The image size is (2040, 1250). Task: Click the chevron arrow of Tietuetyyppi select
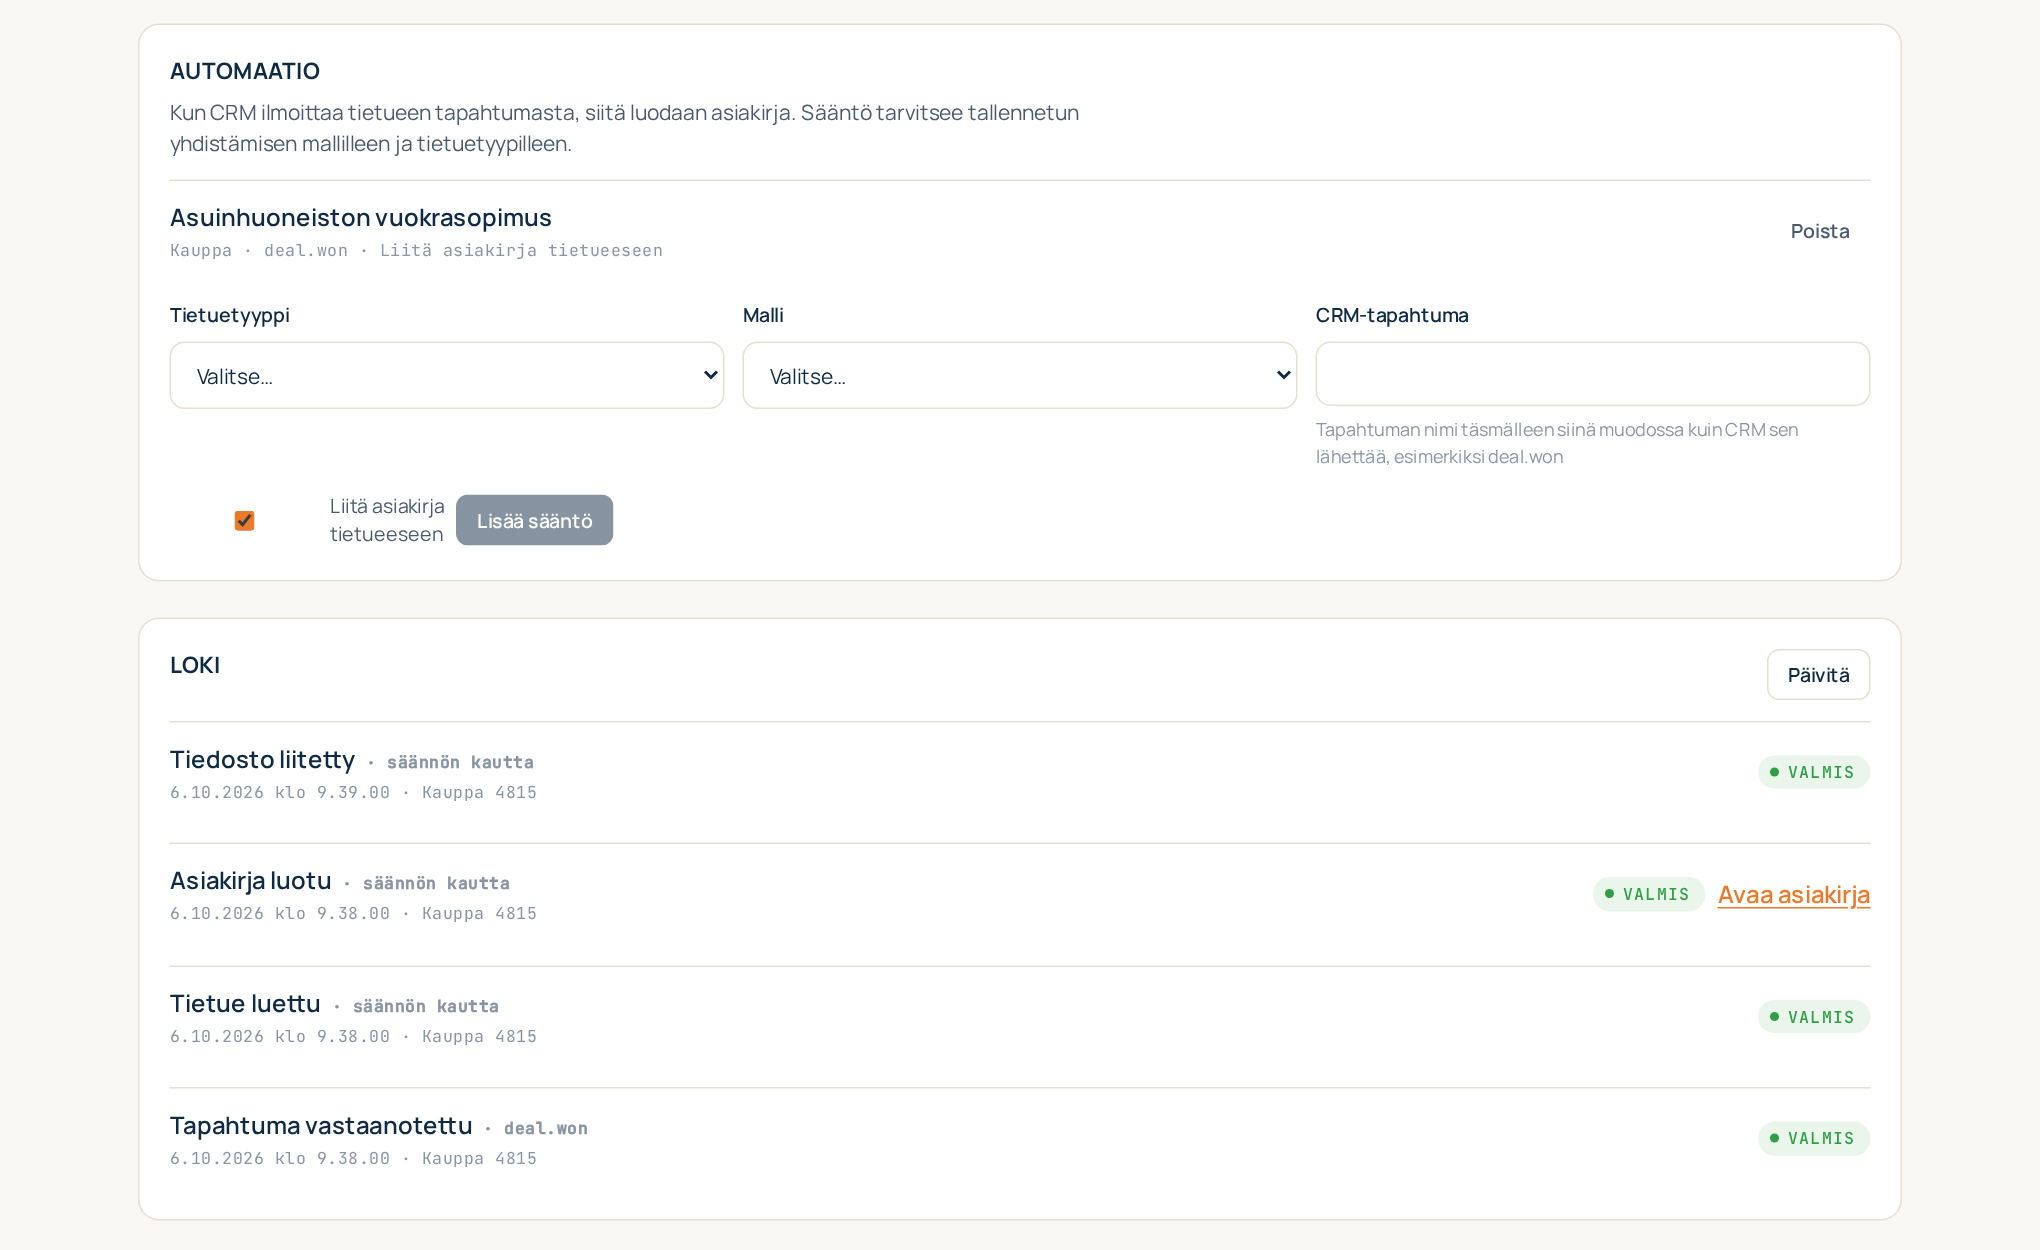click(711, 375)
